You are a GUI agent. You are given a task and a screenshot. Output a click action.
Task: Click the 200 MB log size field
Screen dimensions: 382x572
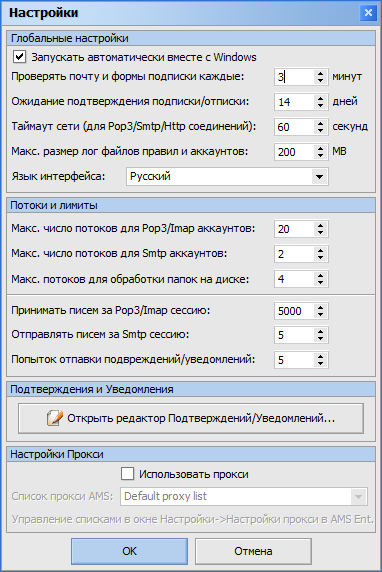click(294, 152)
